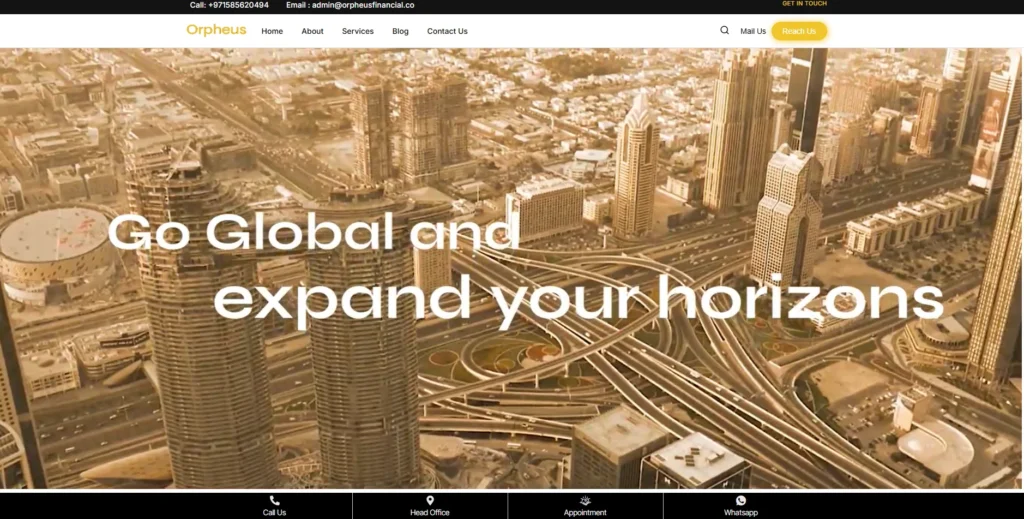Navigate to the Blog page
This screenshot has height=519, width=1024.
400,31
